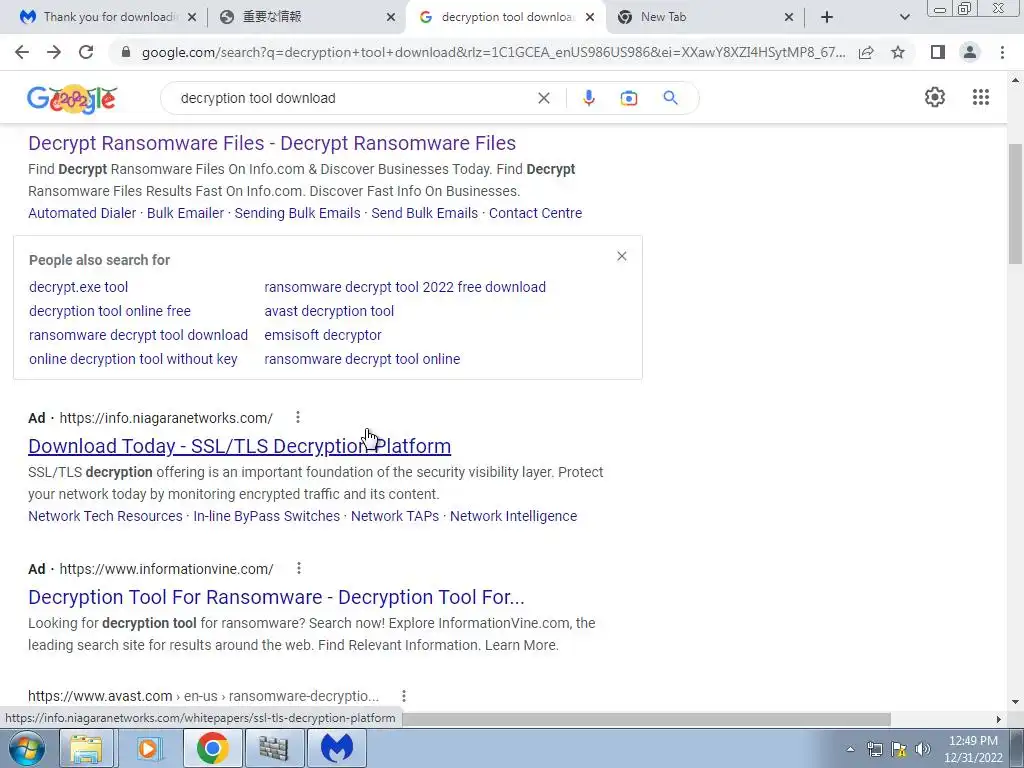The width and height of the screenshot is (1024, 768).
Task: Bookmark this page with the star icon
Action: pyautogui.click(x=898, y=52)
